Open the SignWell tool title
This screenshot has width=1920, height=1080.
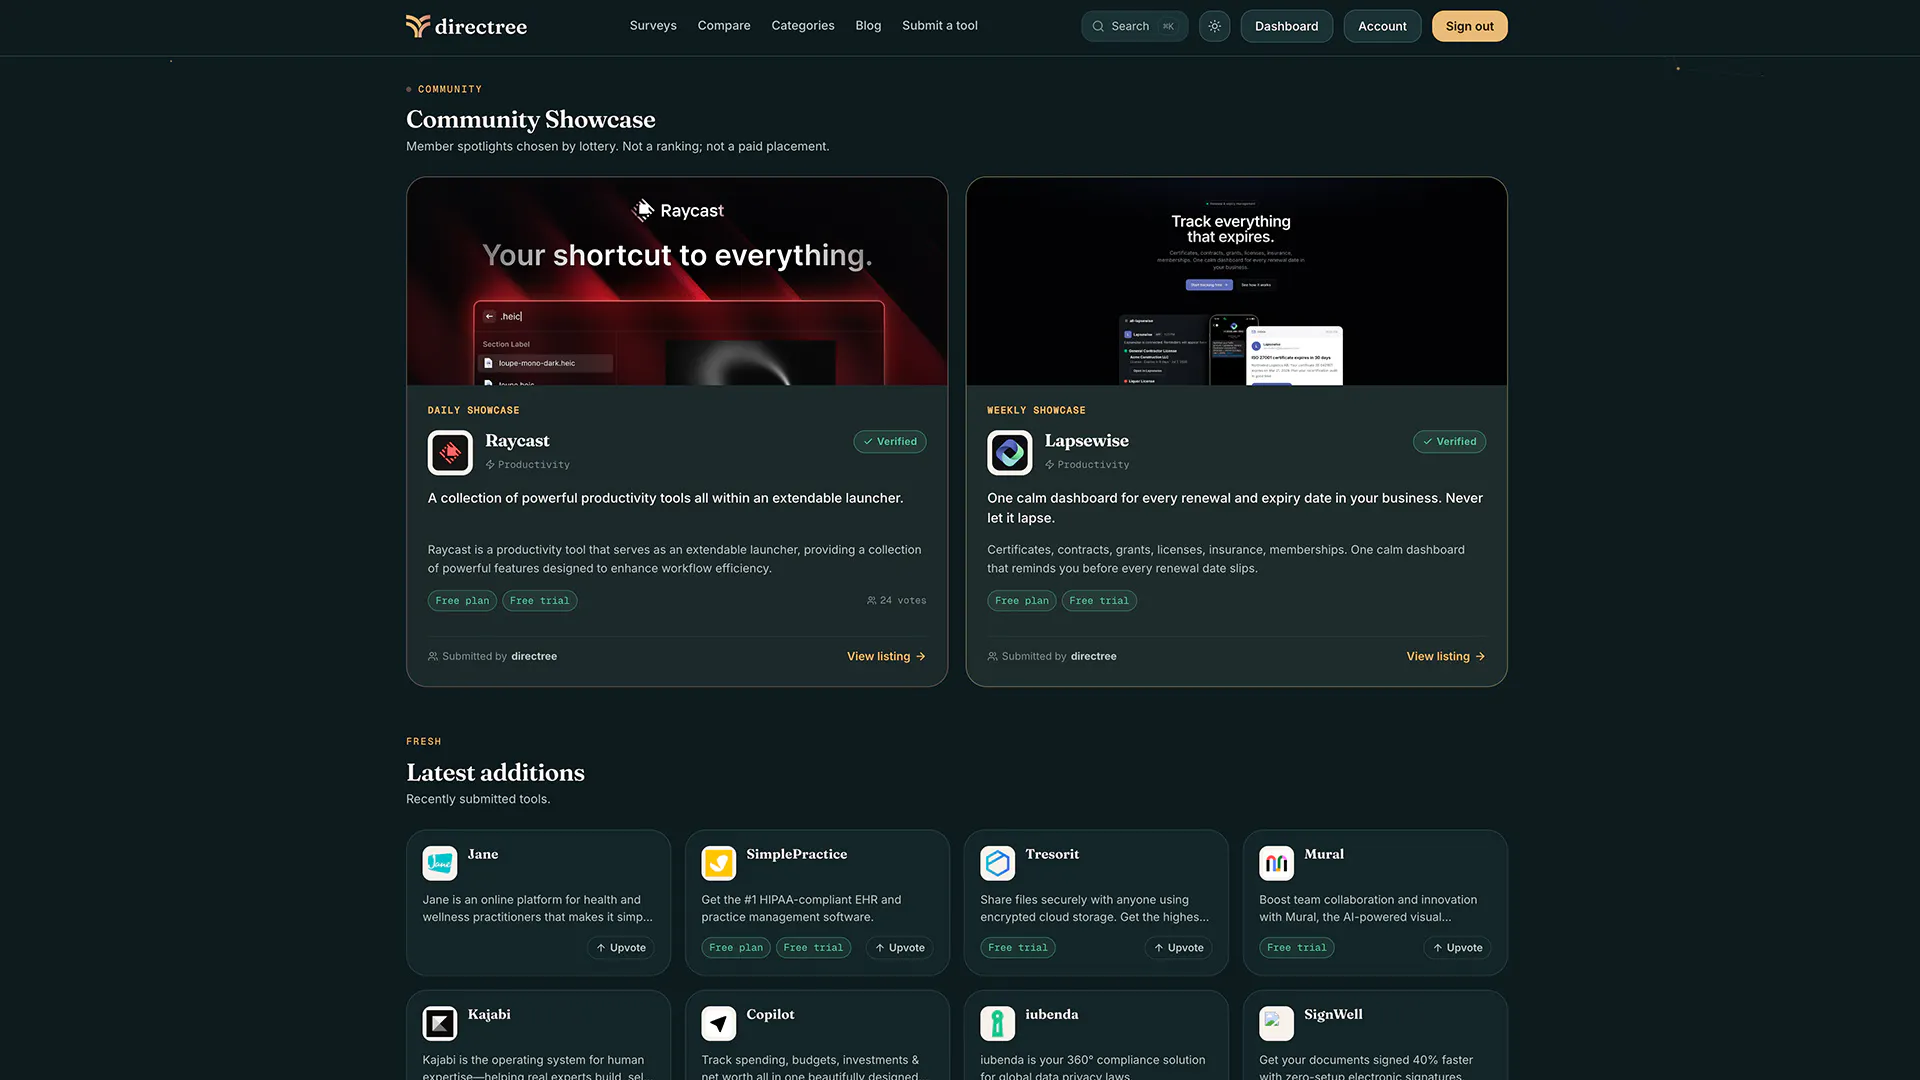point(1333,1014)
